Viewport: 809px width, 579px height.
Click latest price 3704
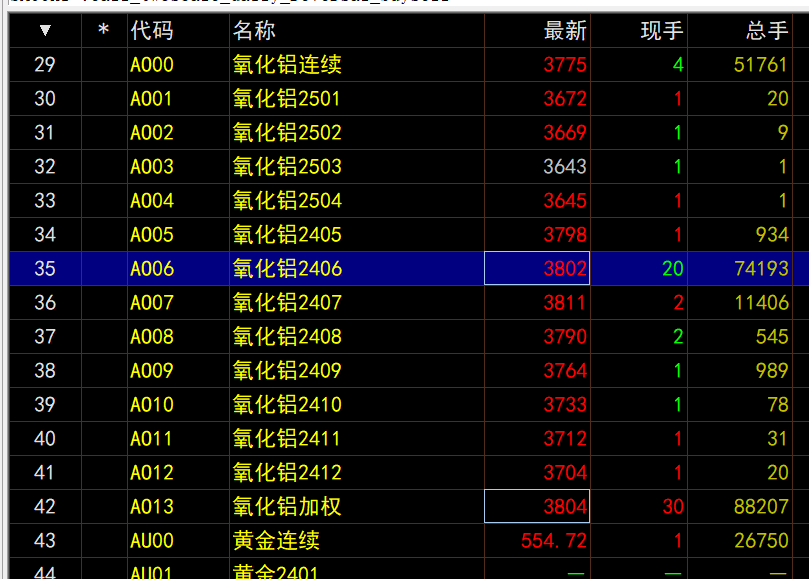tap(565, 473)
